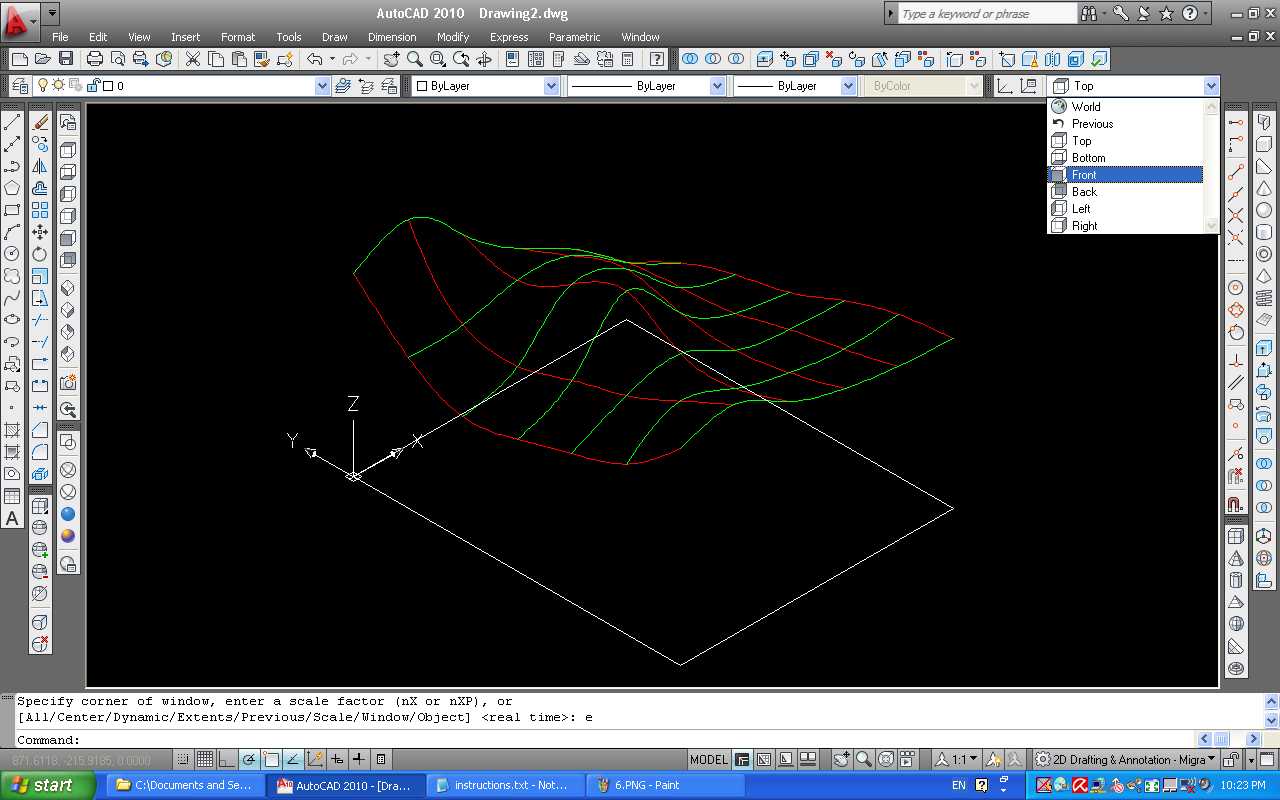
Task: Select the Line tool in Draw toolbar
Action: pos(12,122)
